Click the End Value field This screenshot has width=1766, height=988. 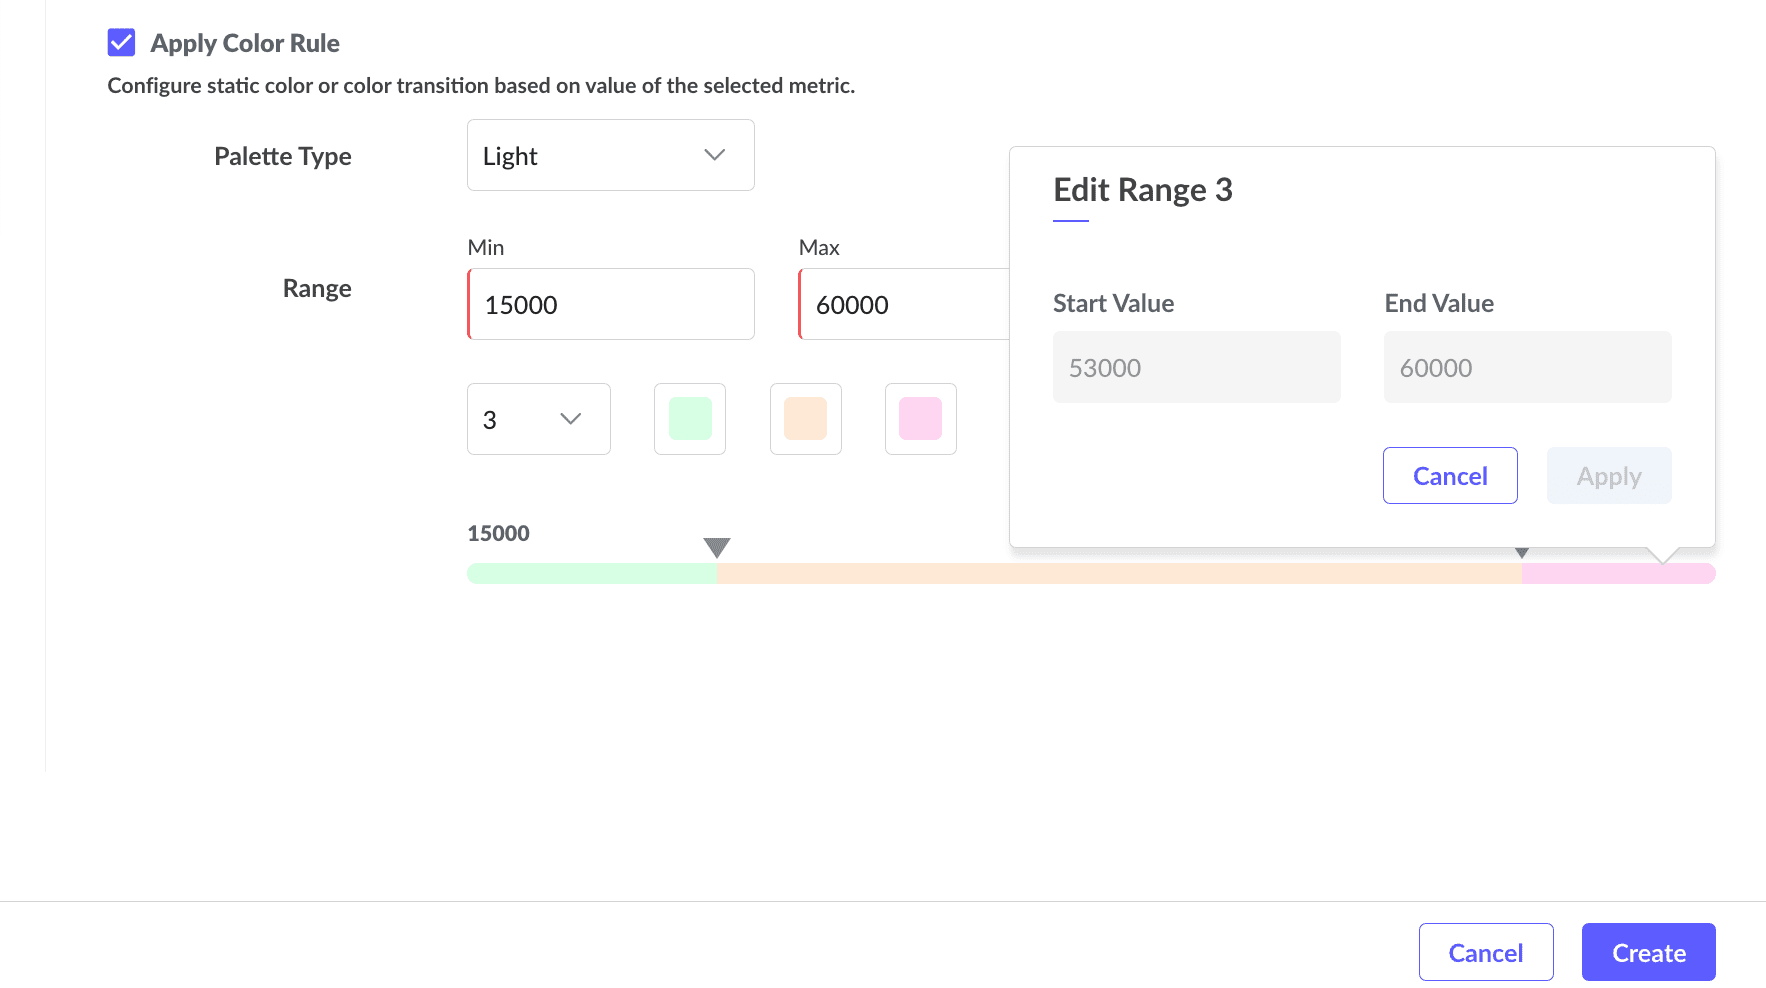click(x=1527, y=367)
